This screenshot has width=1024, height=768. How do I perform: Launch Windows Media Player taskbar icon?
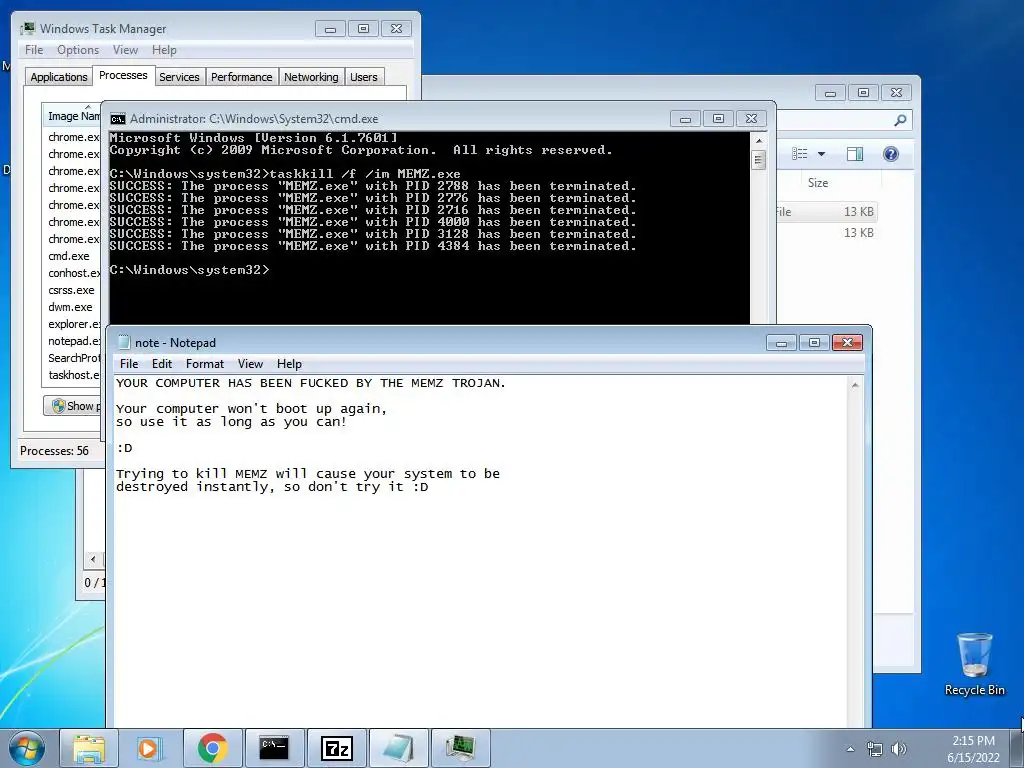150,748
